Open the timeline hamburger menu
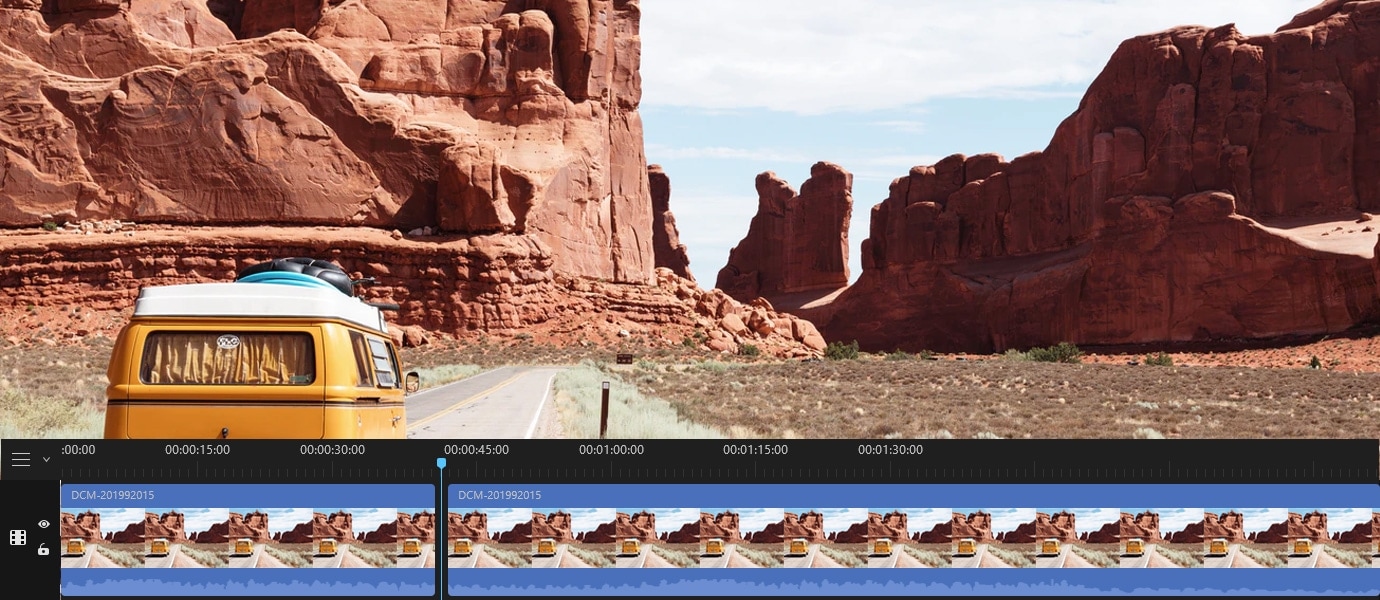This screenshot has height=600, width=1380. [x=20, y=460]
